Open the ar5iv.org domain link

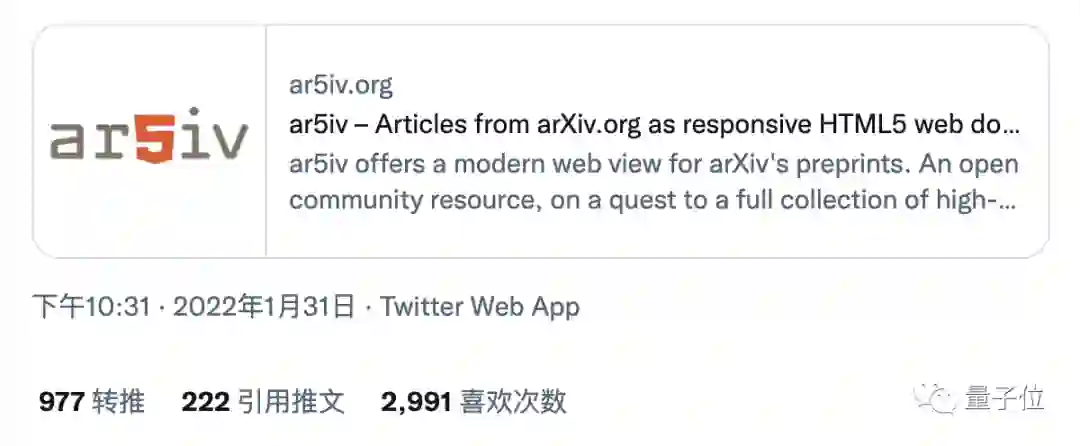click(341, 86)
